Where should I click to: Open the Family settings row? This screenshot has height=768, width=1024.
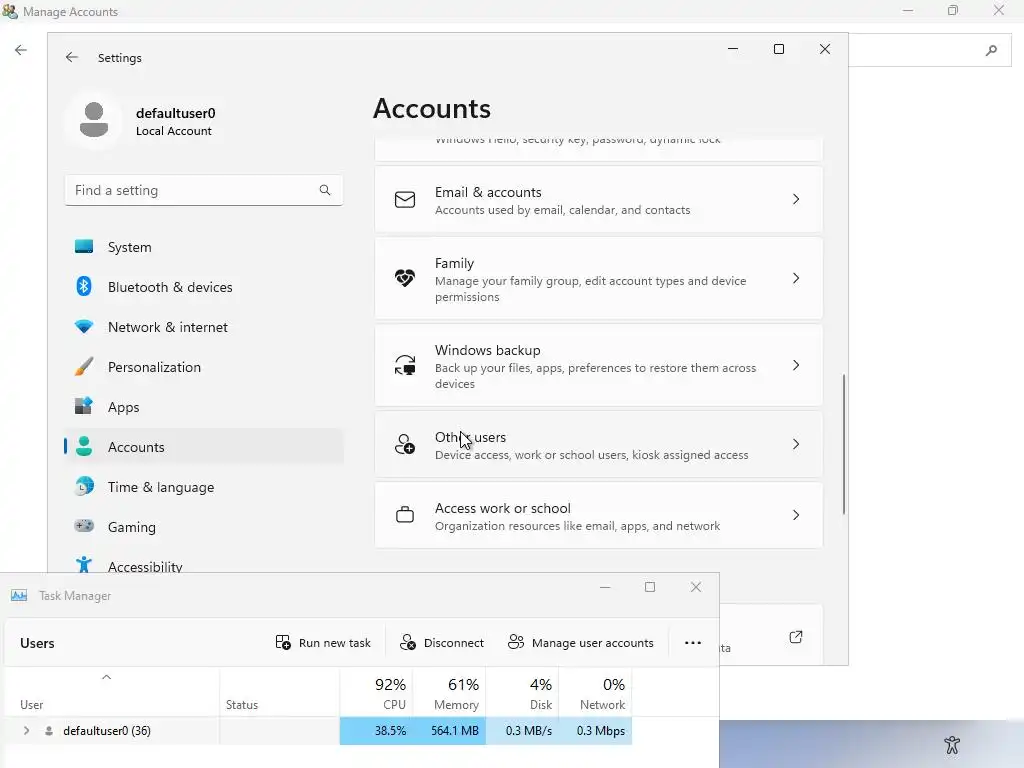tap(599, 278)
